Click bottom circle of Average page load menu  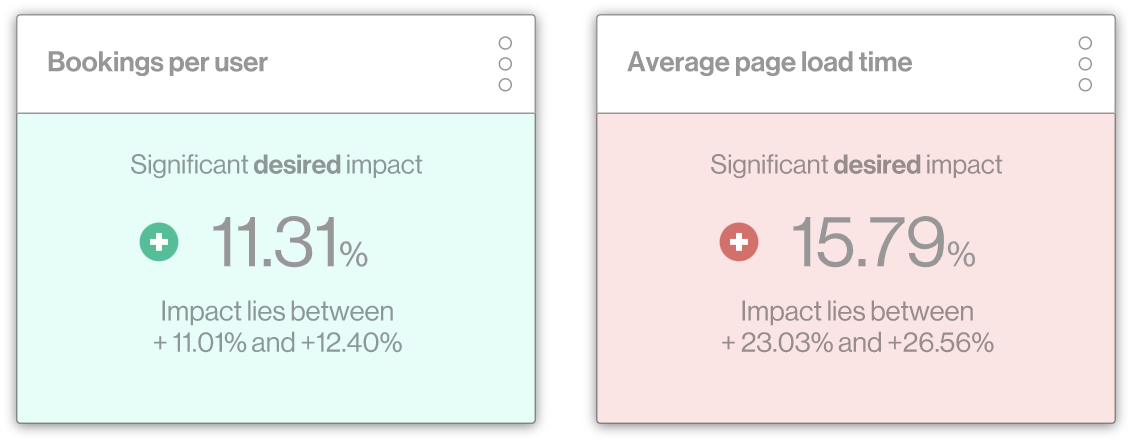pos(1085,85)
